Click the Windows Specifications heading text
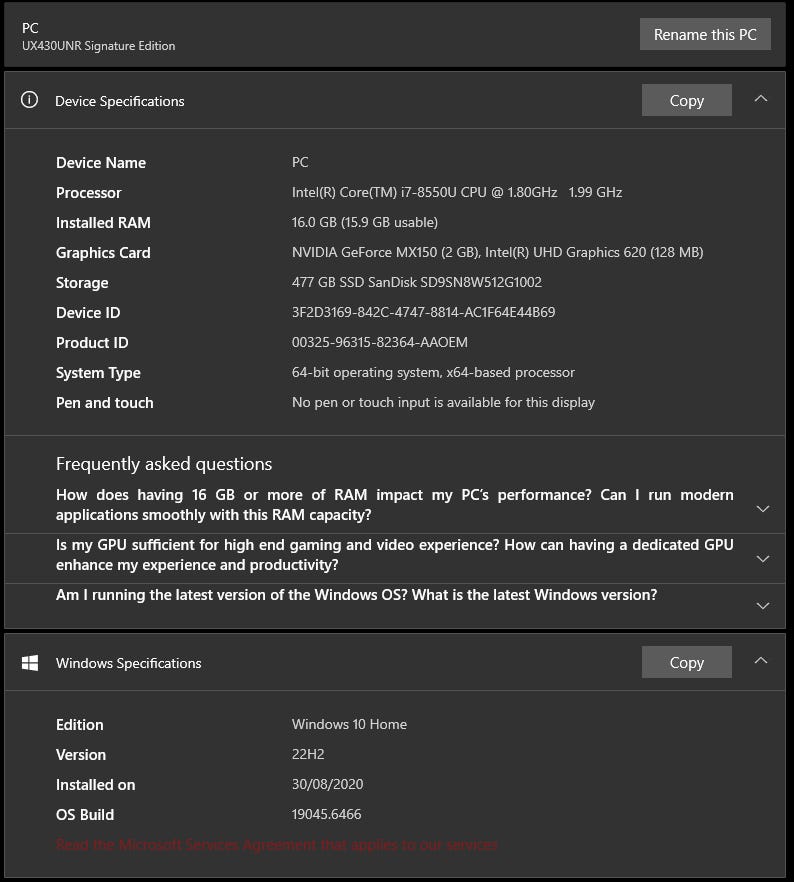The height and width of the screenshot is (882, 794). tap(128, 663)
